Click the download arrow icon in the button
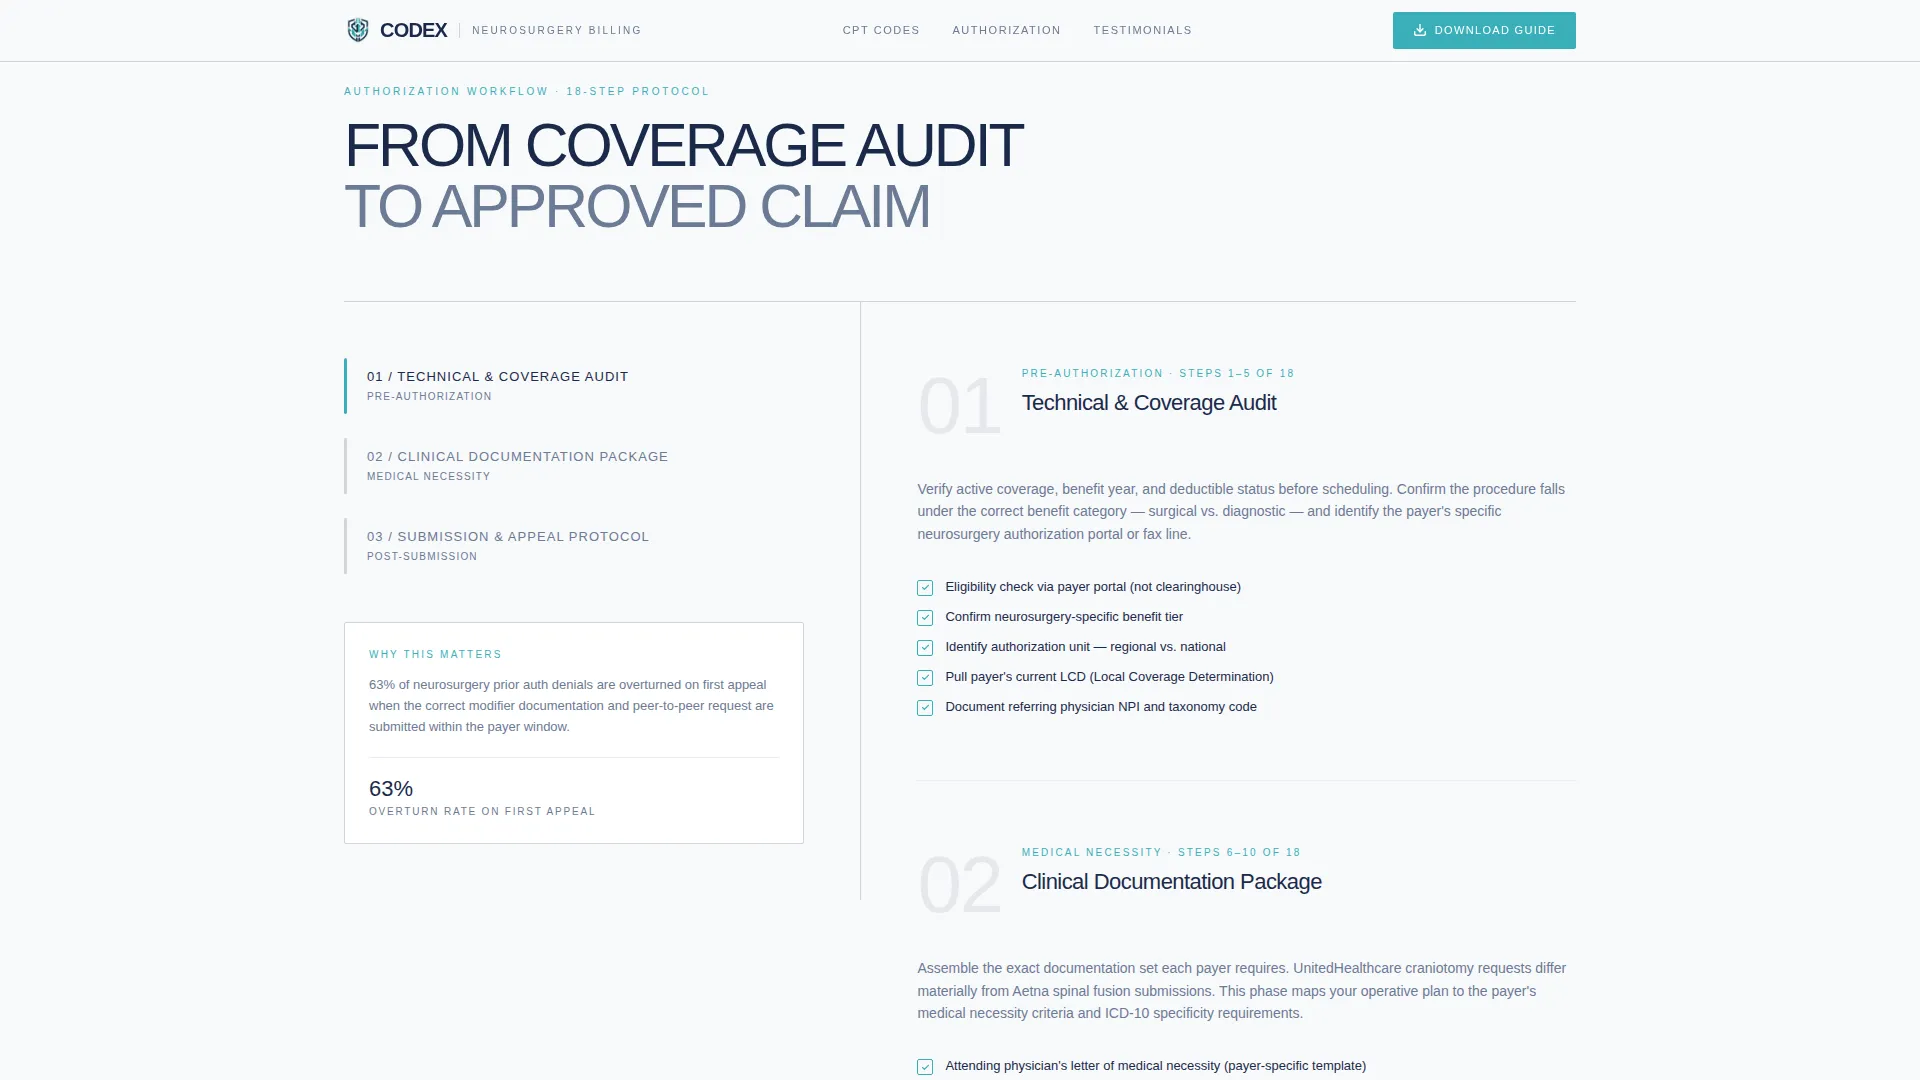Screen dimensions: 1920x1080 pos(1419,30)
